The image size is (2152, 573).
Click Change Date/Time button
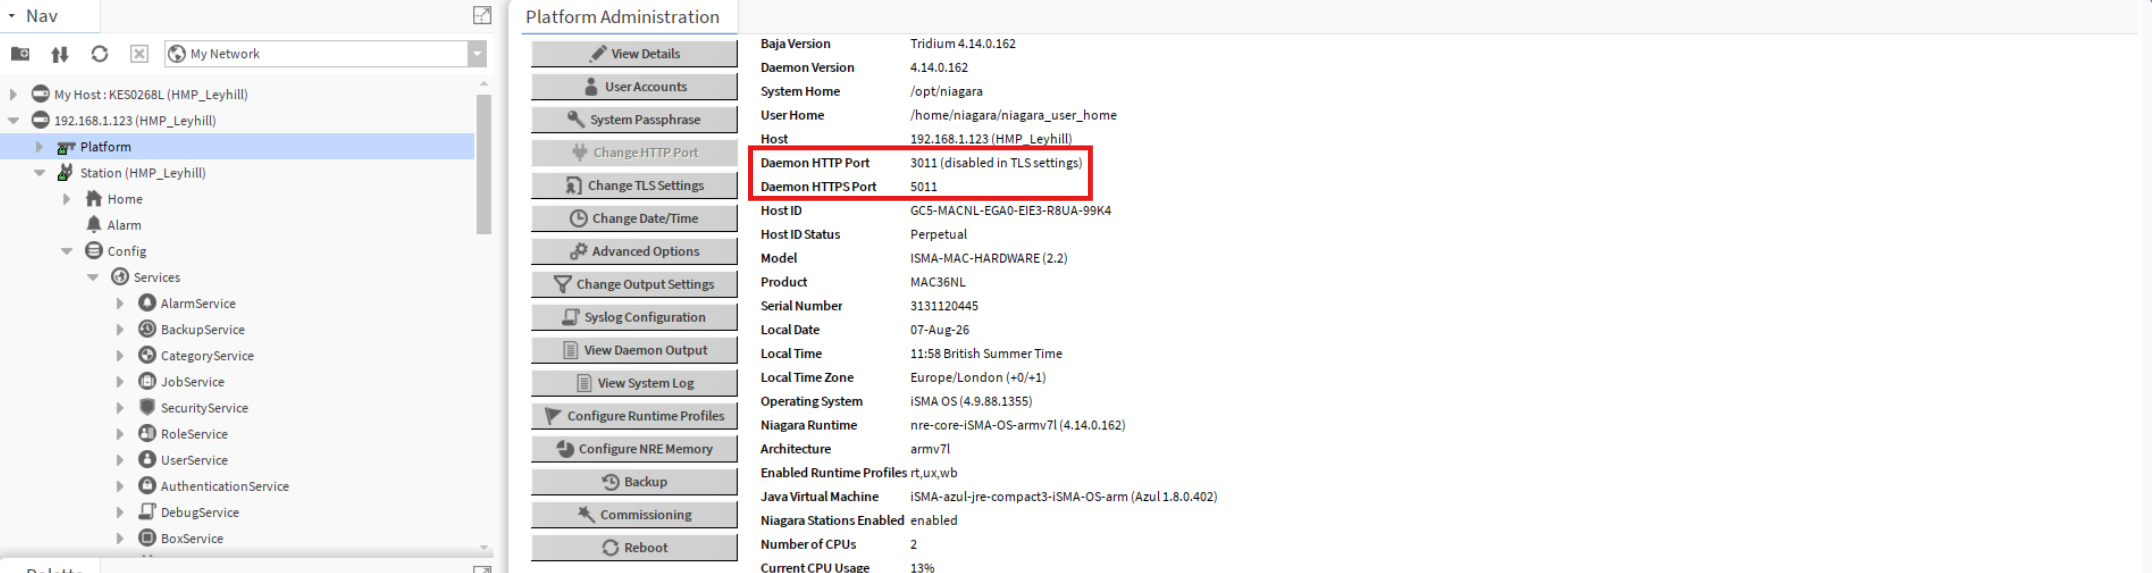(x=634, y=219)
